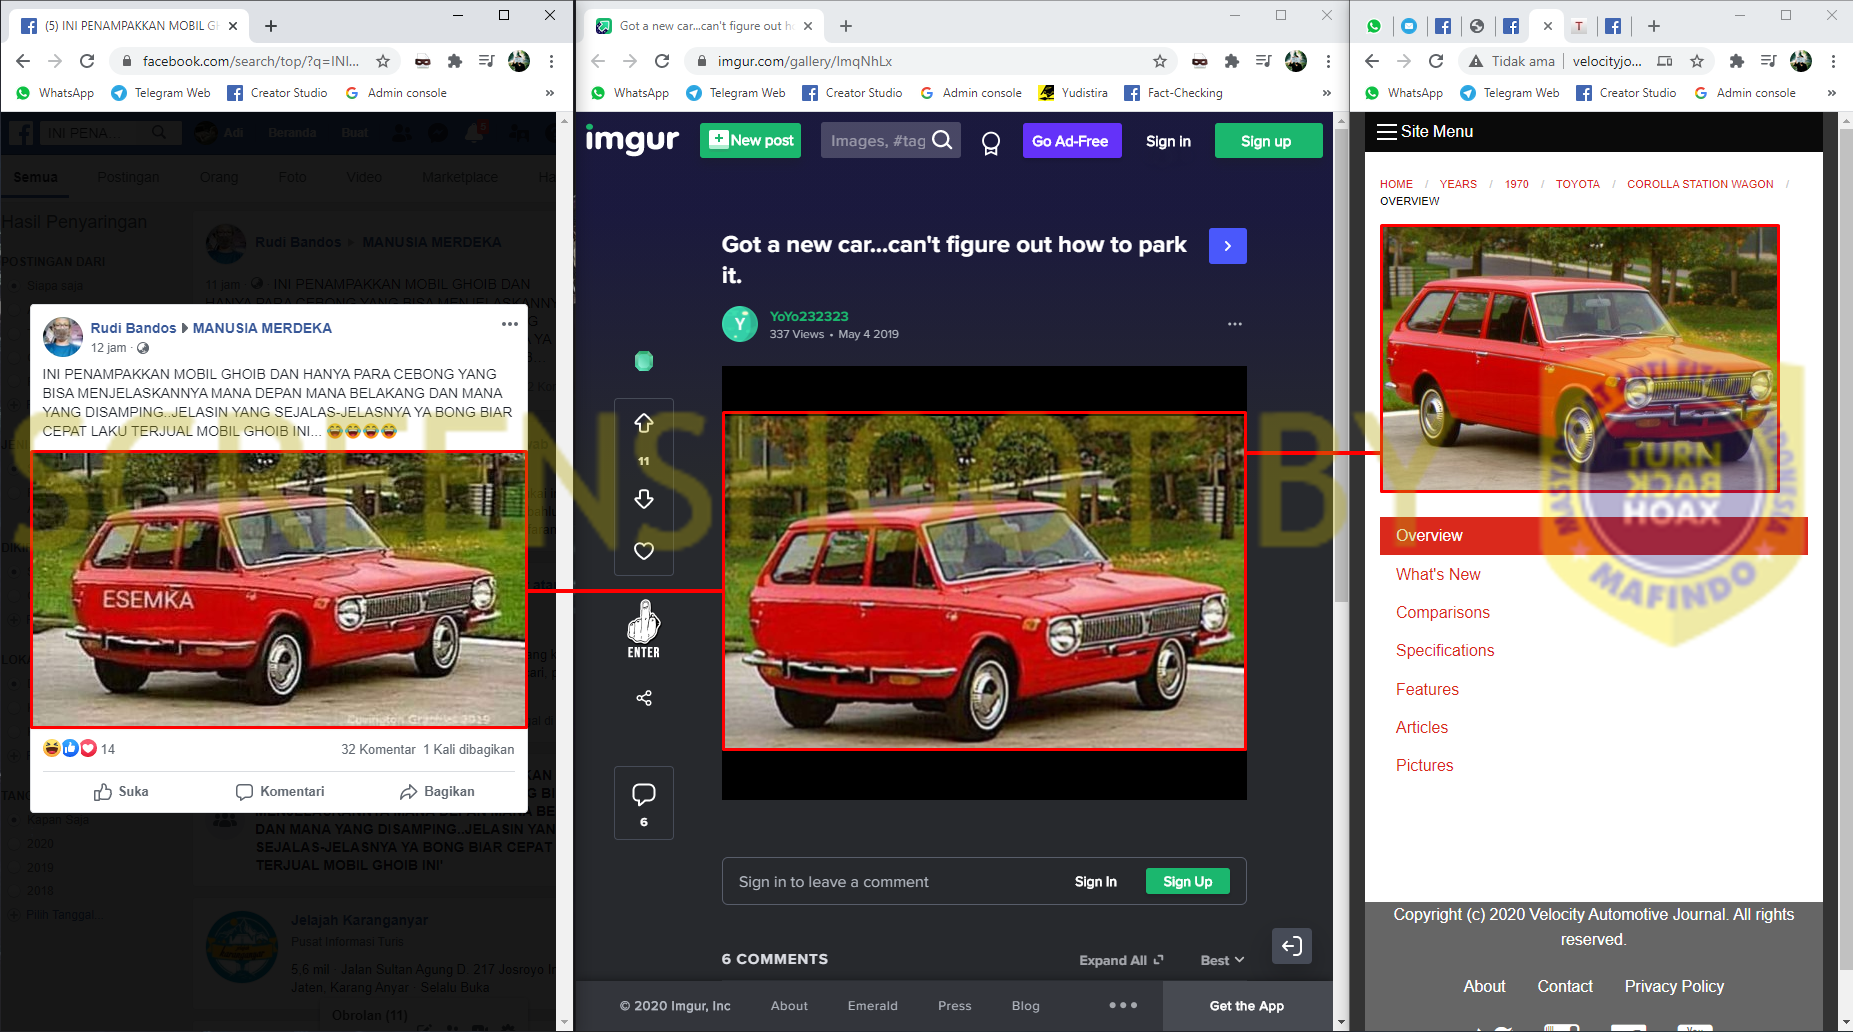Select the What's New menu item
The image size is (1853, 1032).
(x=1438, y=574)
